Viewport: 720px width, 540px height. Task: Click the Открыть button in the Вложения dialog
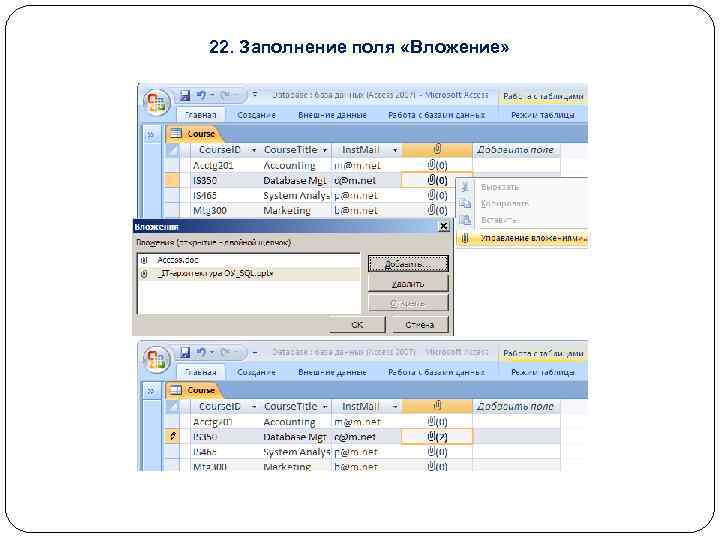pyautogui.click(x=408, y=303)
